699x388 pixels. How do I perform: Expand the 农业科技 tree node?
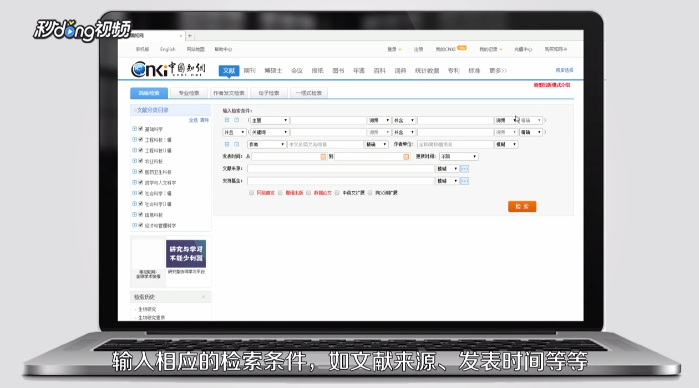pyautogui.click(x=134, y=161)
